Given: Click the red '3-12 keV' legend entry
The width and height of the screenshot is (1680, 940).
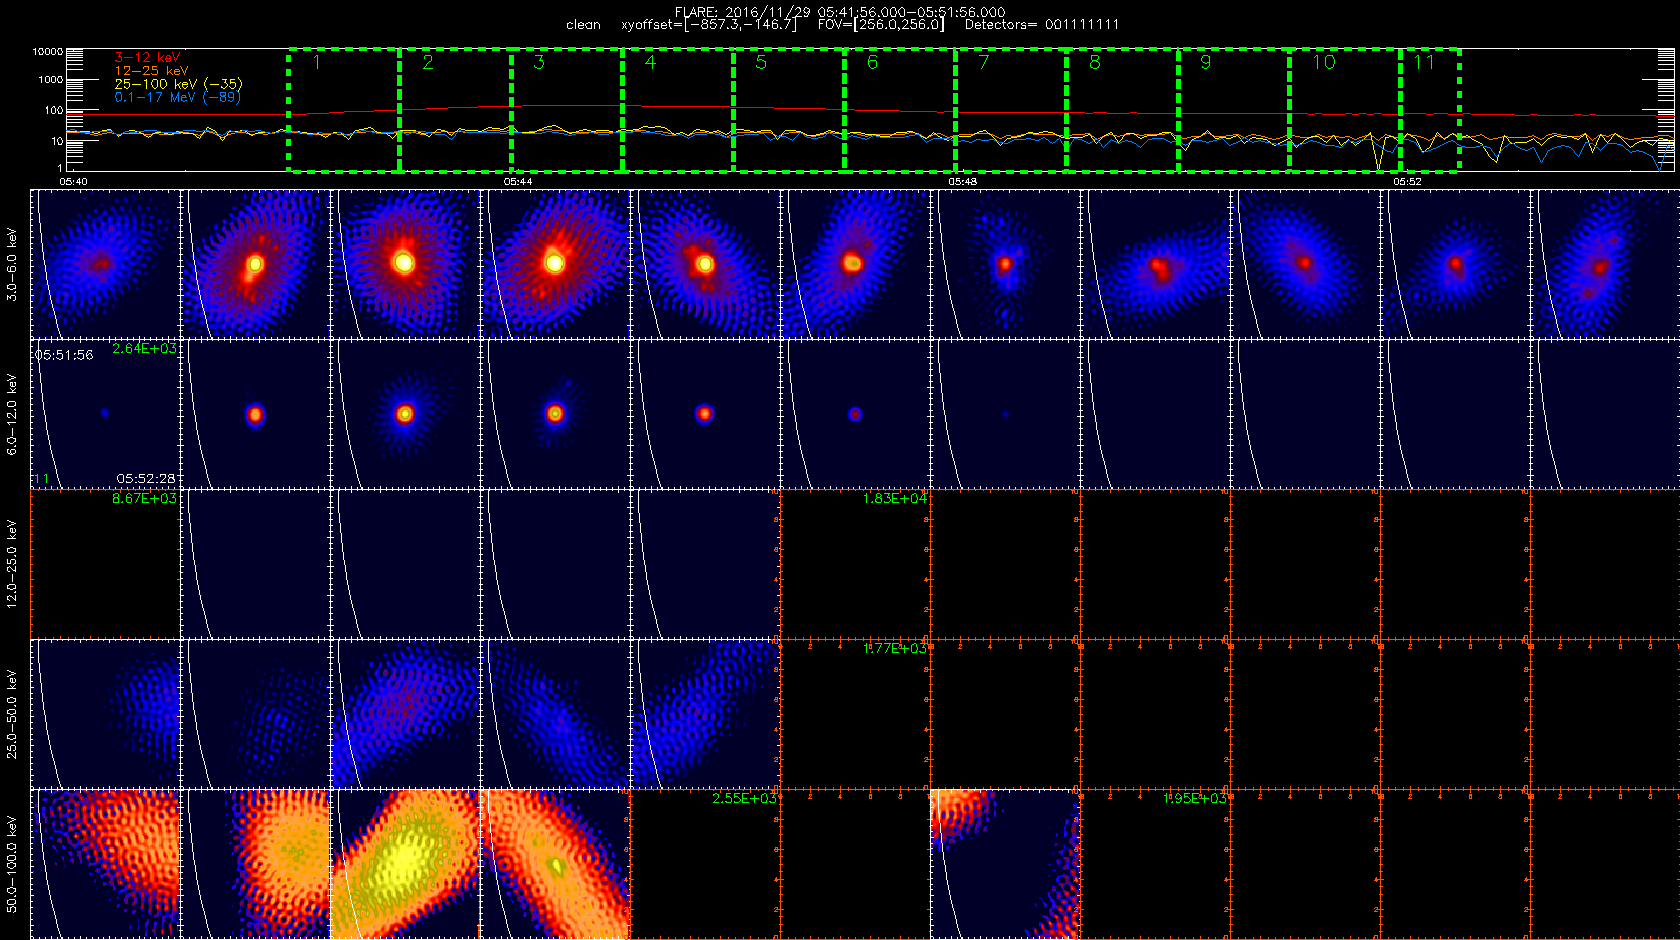Looking at the screenshot, I should tap(147, 58).
